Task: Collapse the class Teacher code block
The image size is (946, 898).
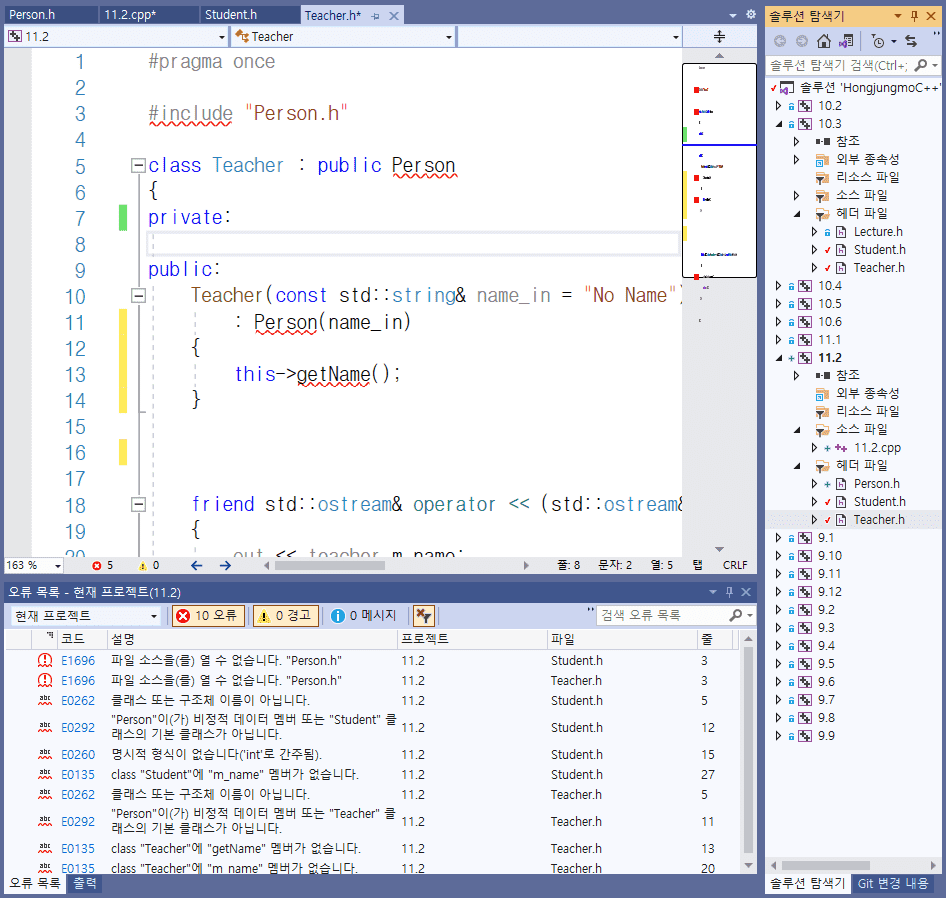Action: click(138, 166)
